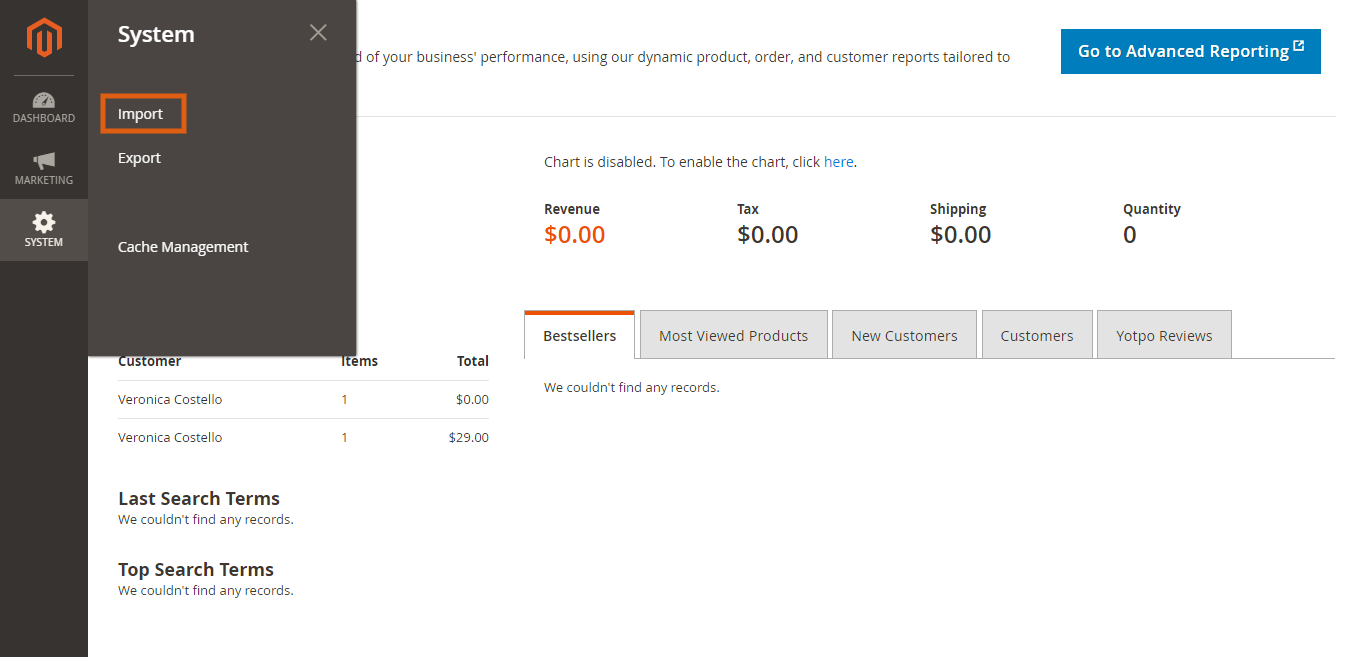1366x657 pixels.
Task: Show the New Customers tab
Action: (904, 336)
